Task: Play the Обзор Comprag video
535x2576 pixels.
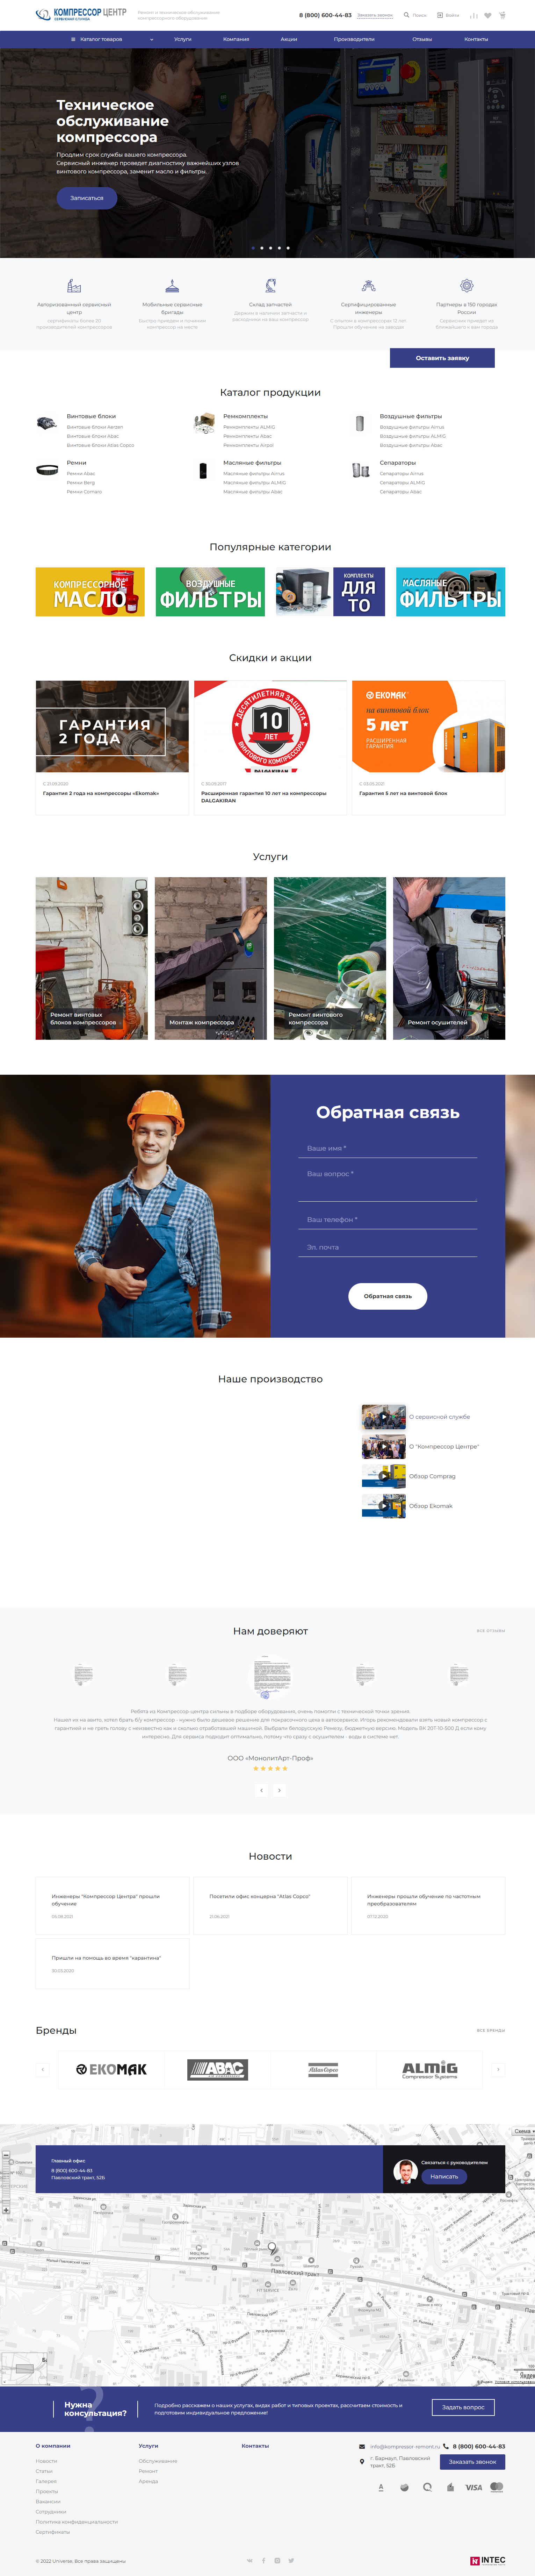Action: pos(384,1476)
